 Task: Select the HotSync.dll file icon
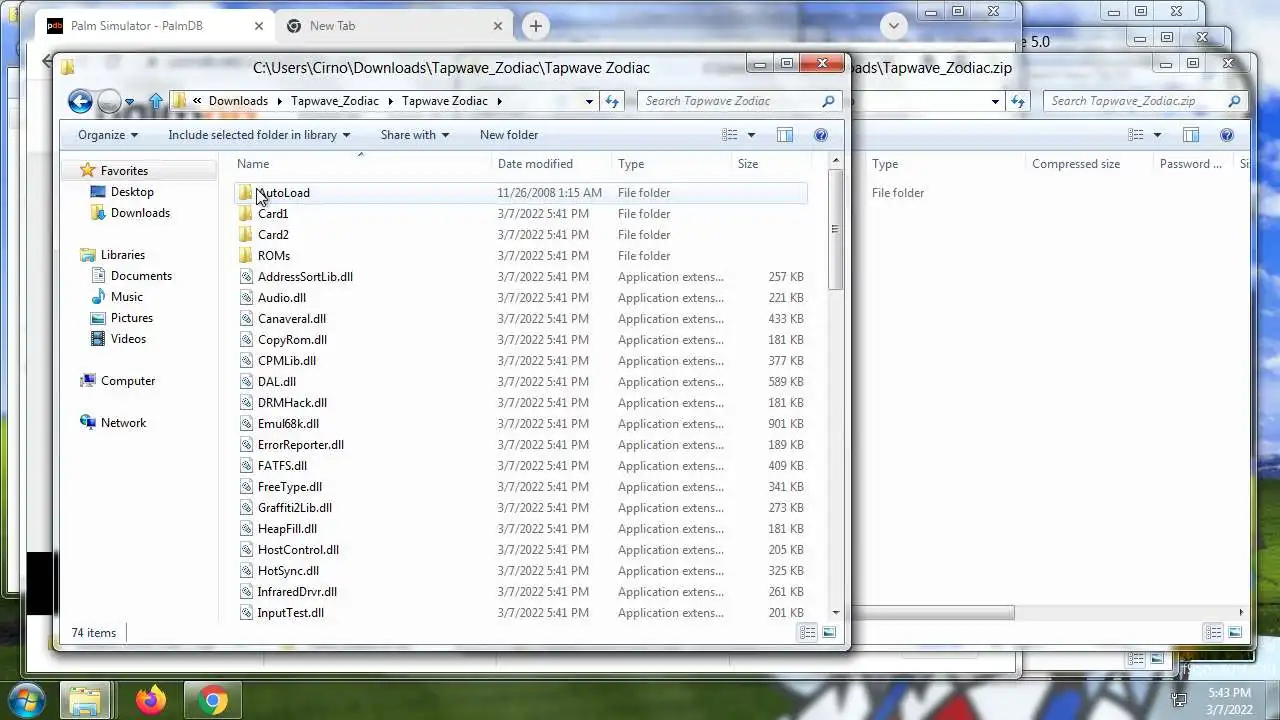(x=246, y=571)
